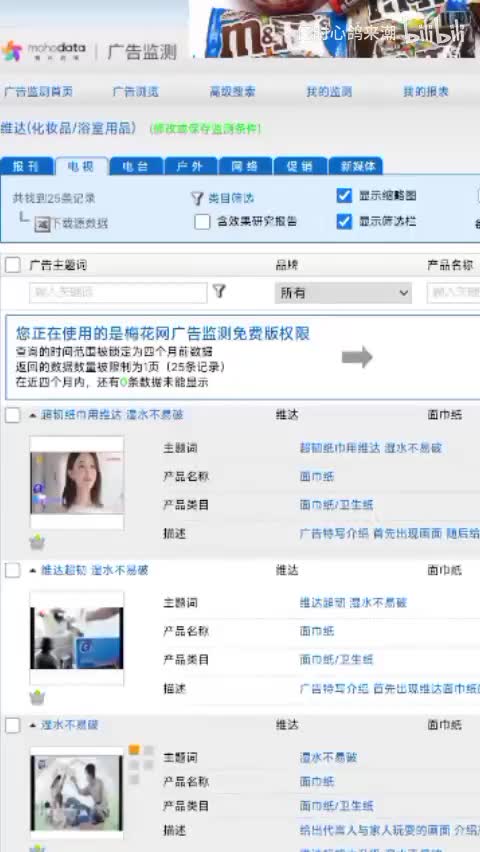Switch to the 户外 tab
480x852 pixels.
[191, 166]
